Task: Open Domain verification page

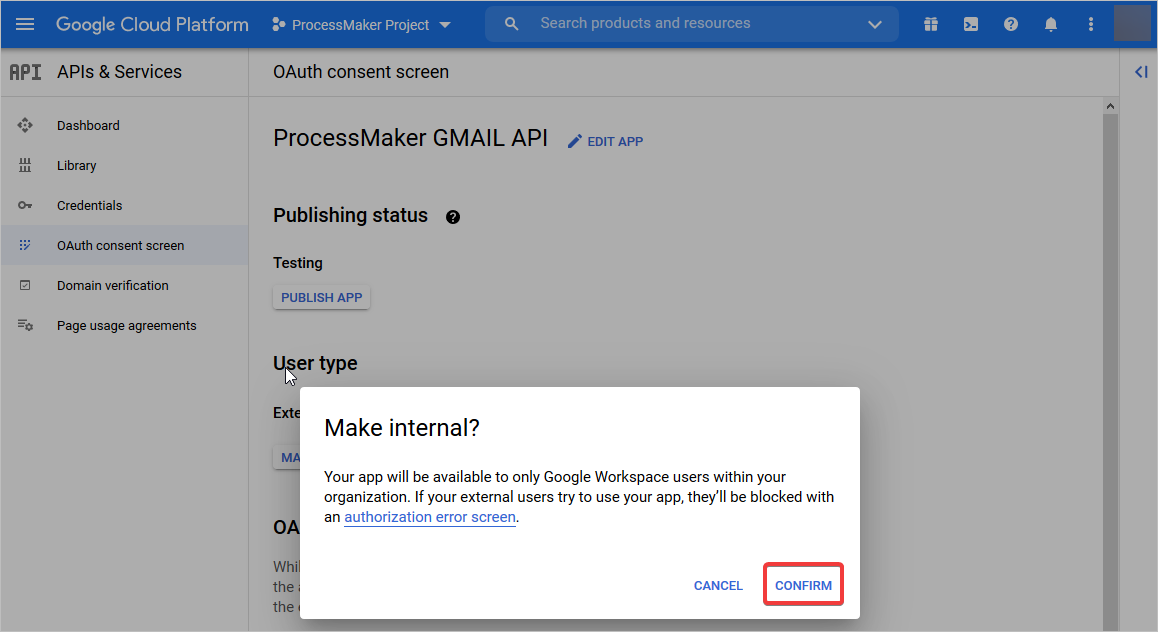Action: (x=113, y=286)
